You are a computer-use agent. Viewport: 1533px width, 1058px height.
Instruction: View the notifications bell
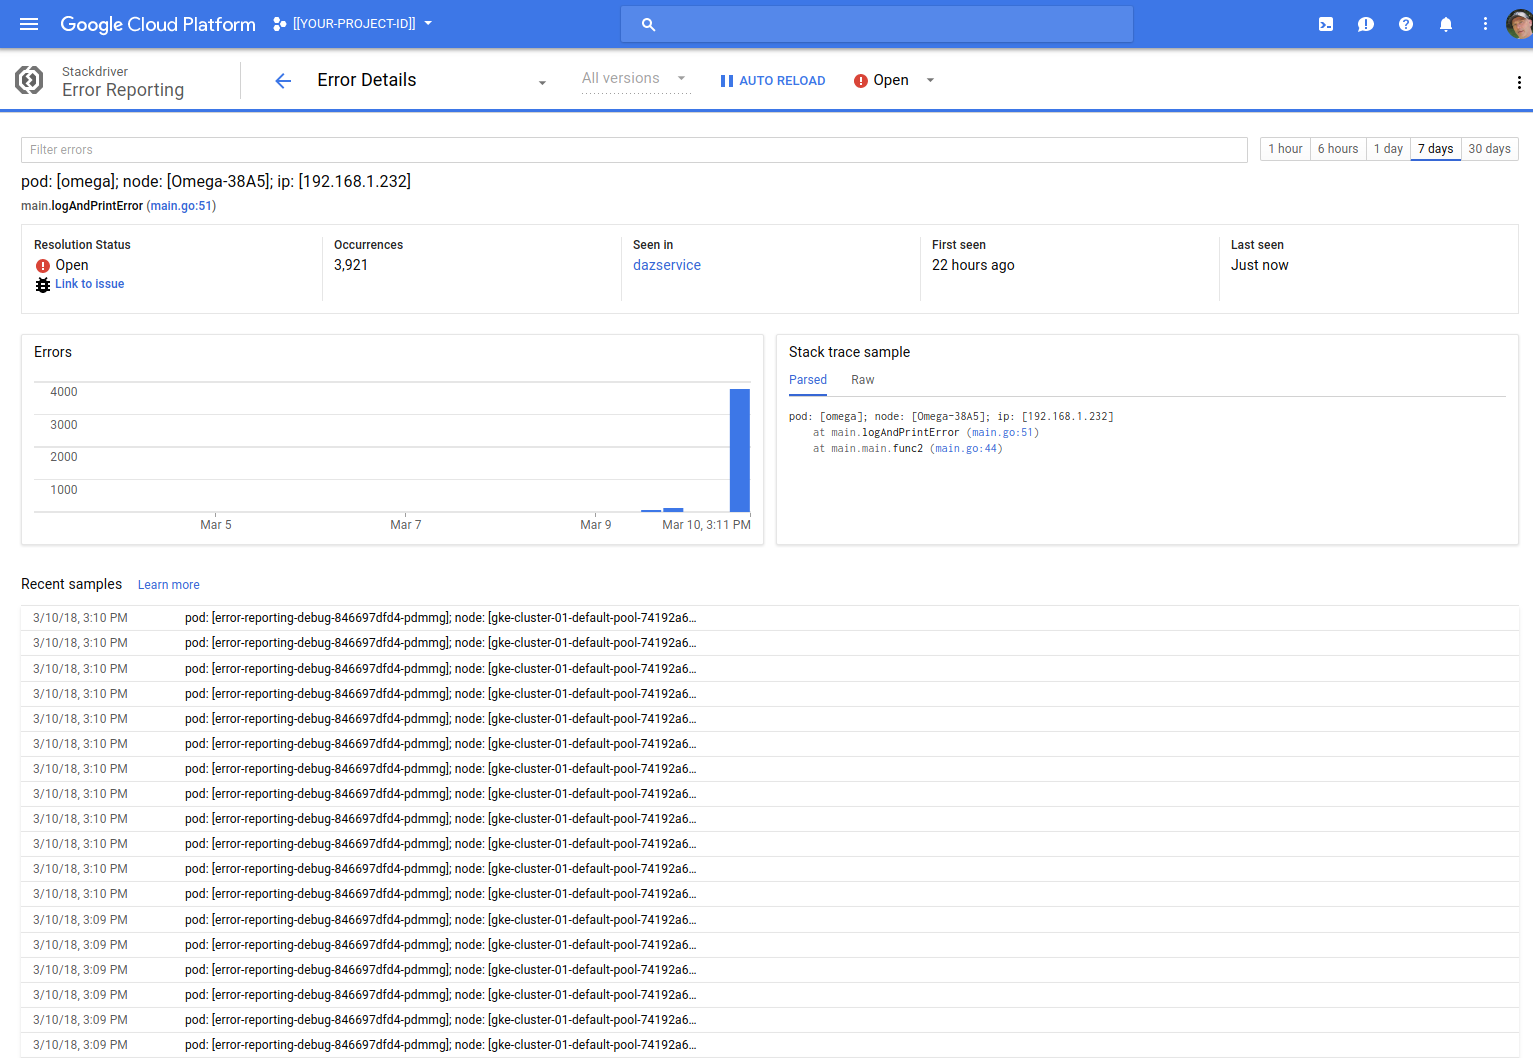(x=1445, y=23)
